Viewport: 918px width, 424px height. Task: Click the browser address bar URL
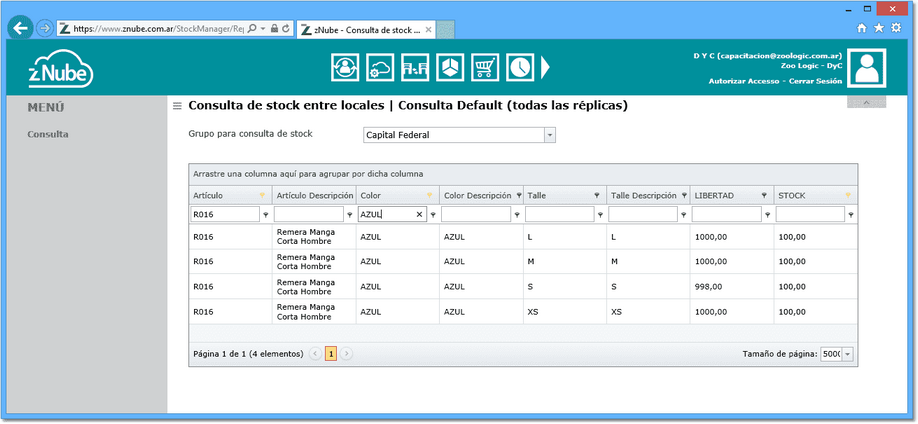click(x=159, y=28)
